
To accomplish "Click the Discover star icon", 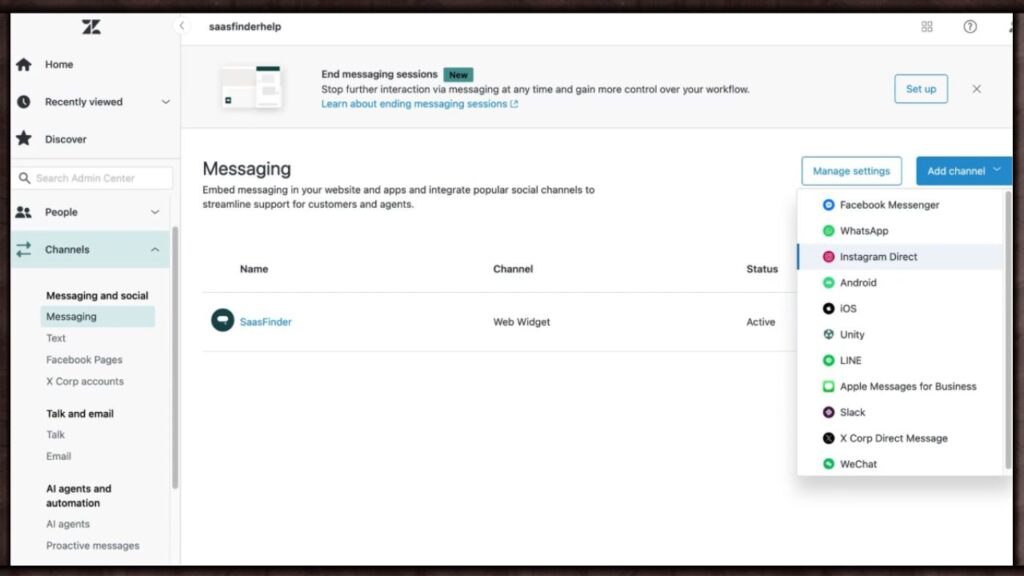I will tap(24, 138).
